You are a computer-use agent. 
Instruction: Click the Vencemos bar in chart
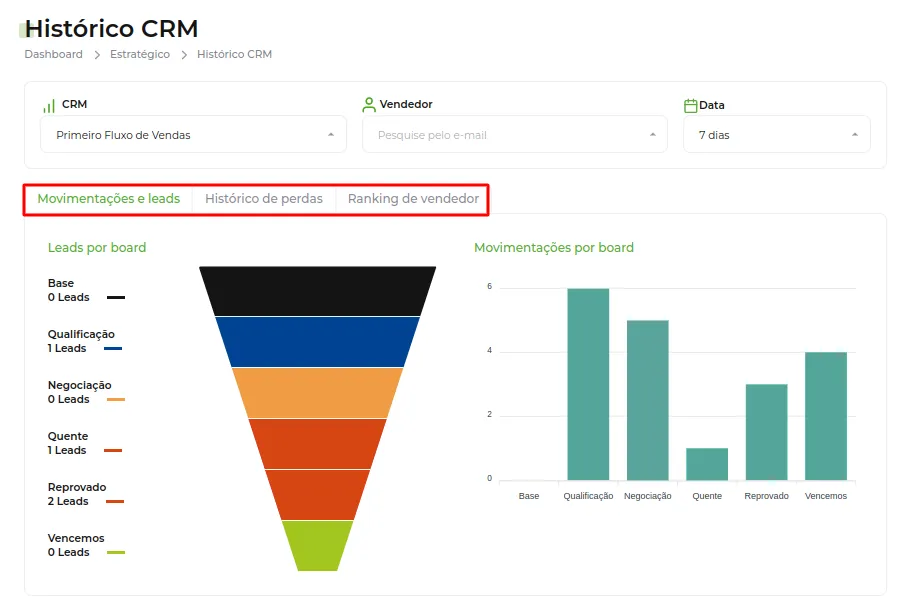click(x=826, y=416)
